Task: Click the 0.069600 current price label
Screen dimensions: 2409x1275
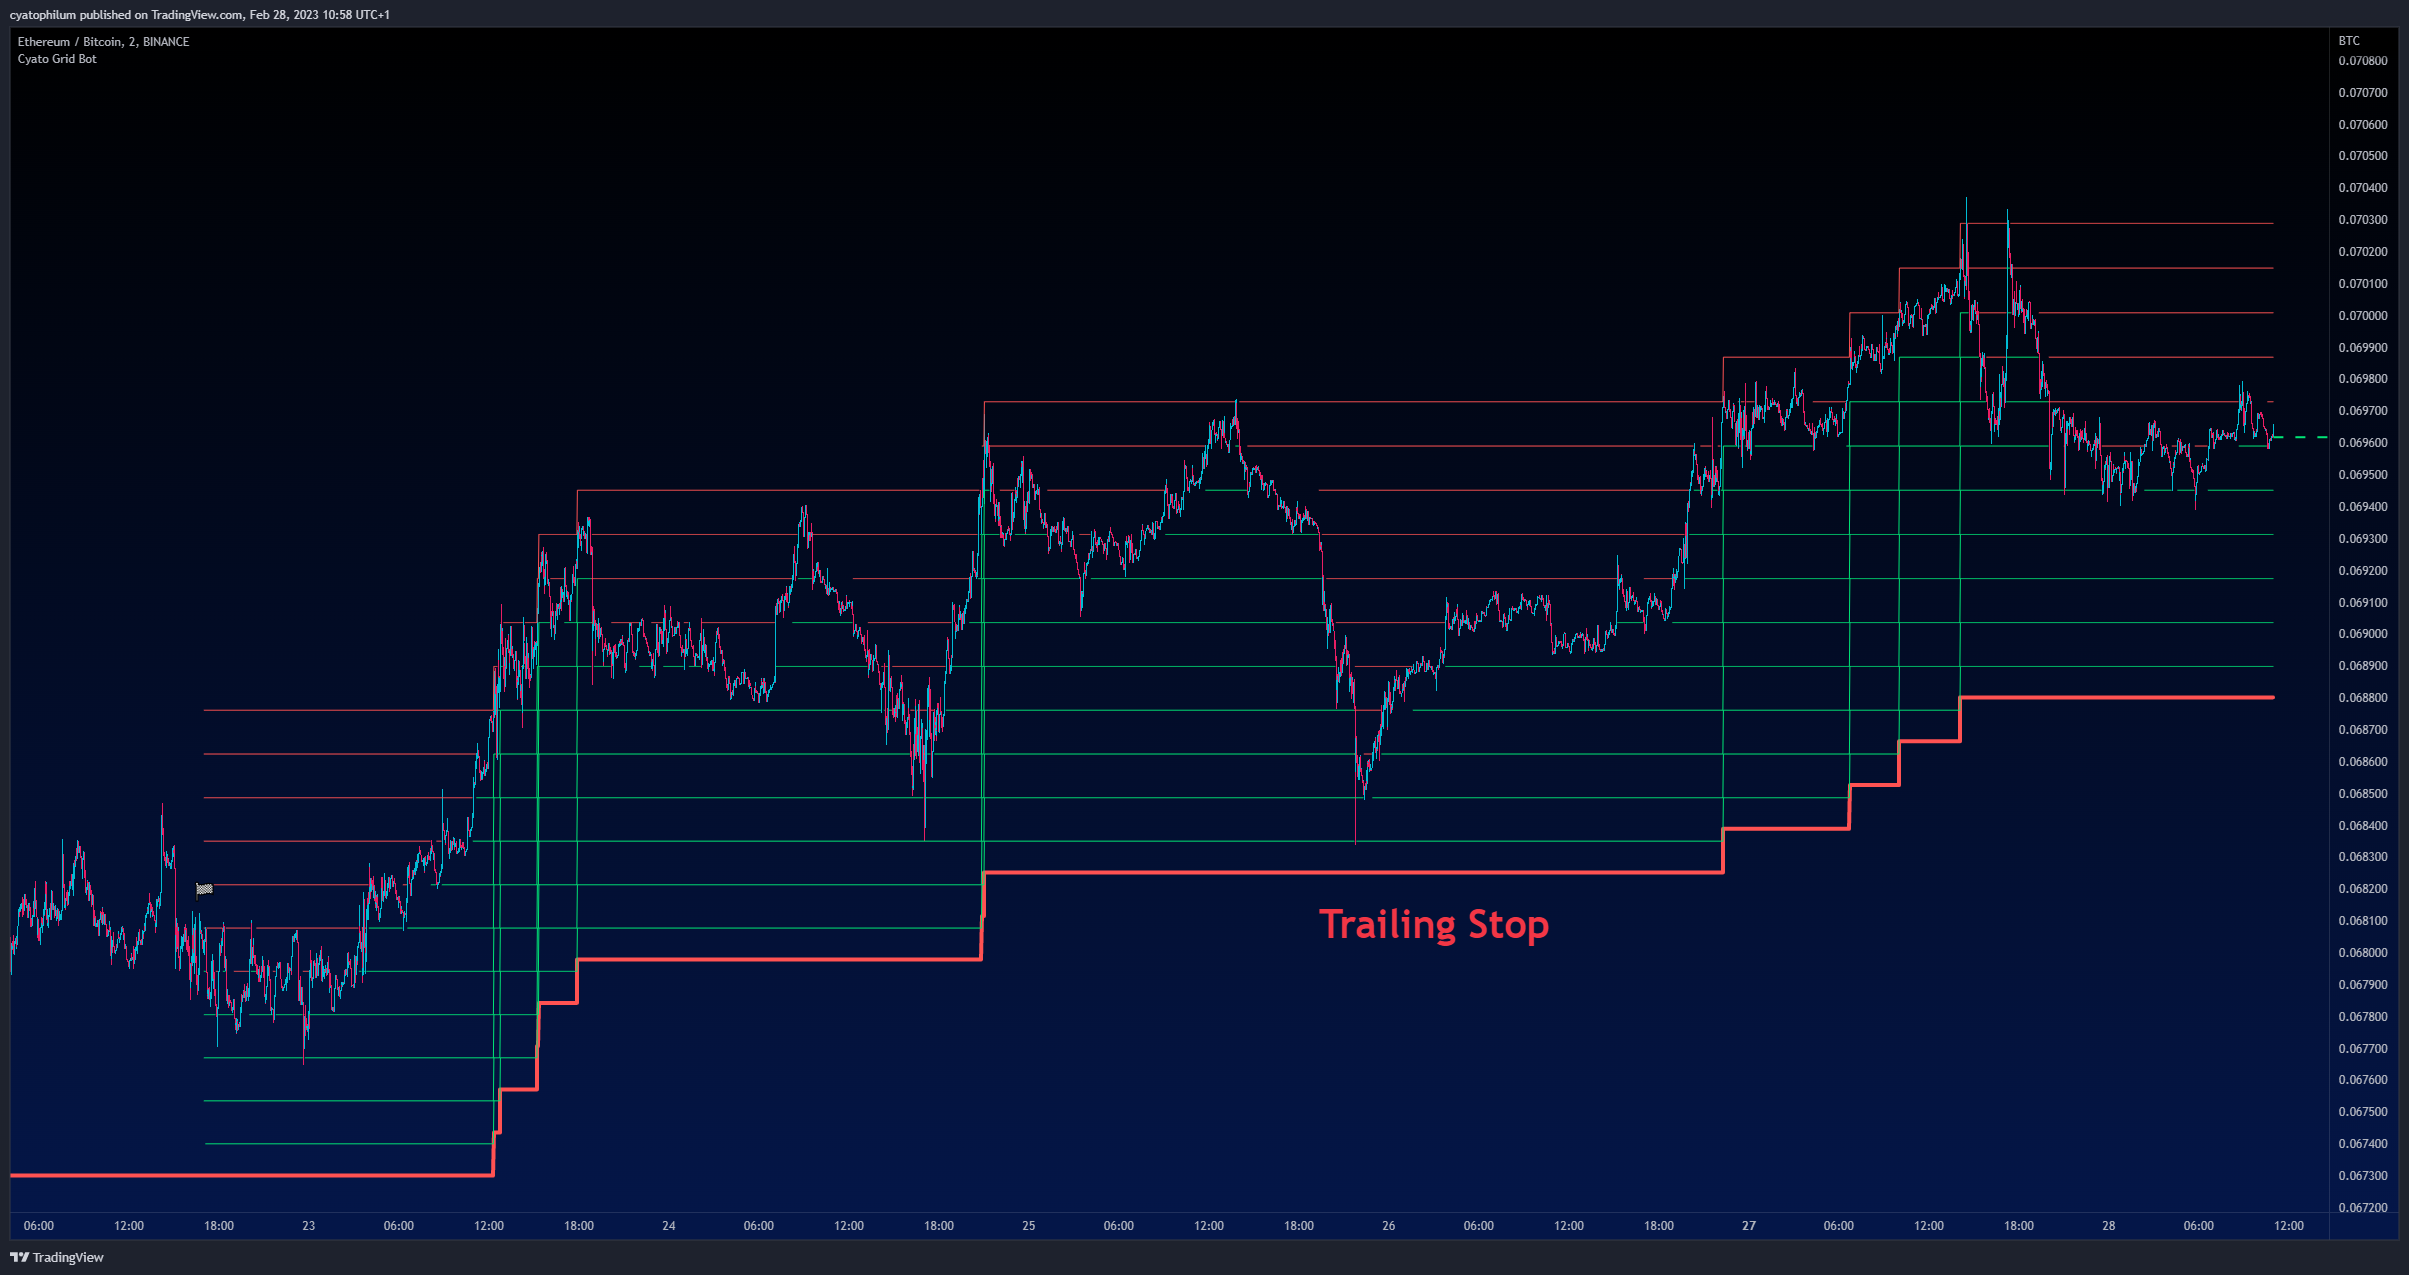Action: 2362,443
